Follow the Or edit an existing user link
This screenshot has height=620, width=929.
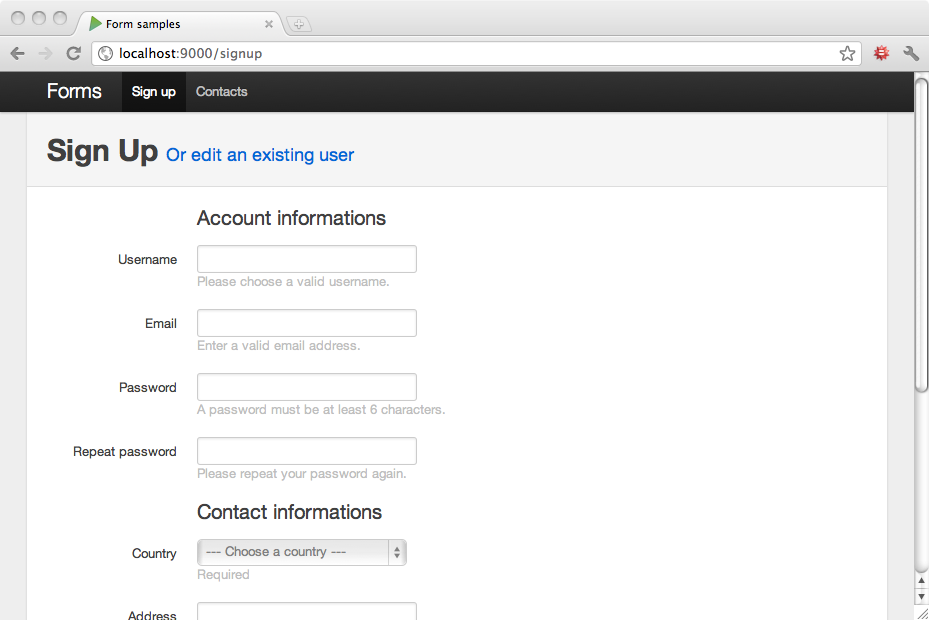point(260,155)
